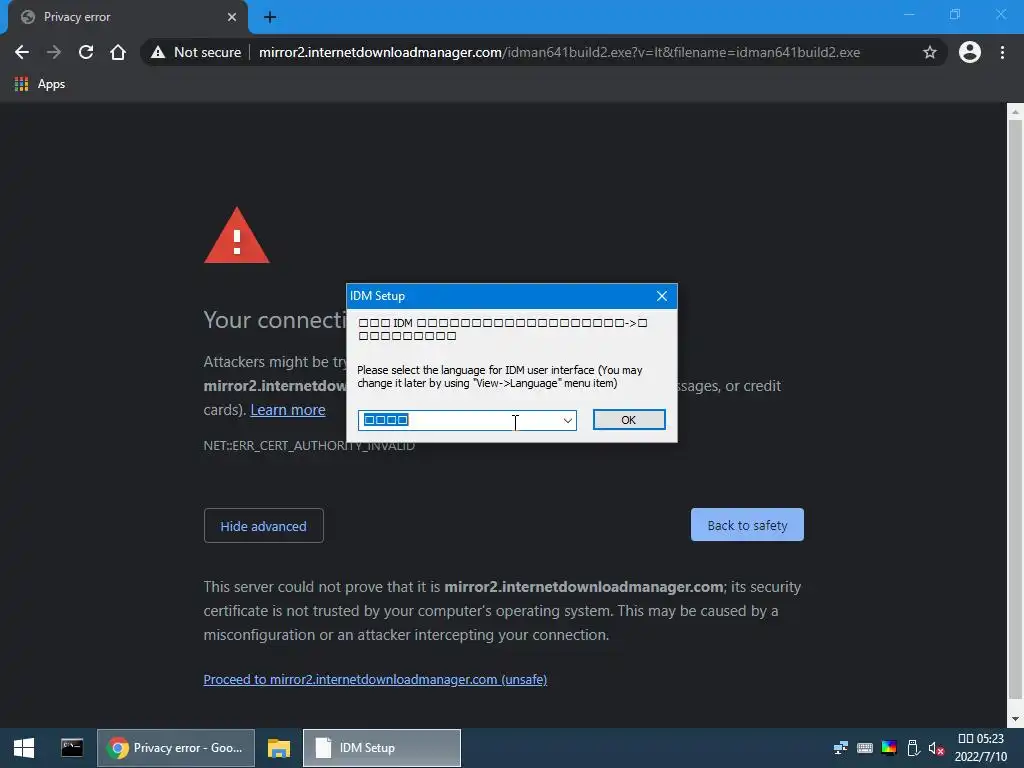Confirm language with the OK button
This screenshot has width=1024, height=768.
click(x=629, y=420)
